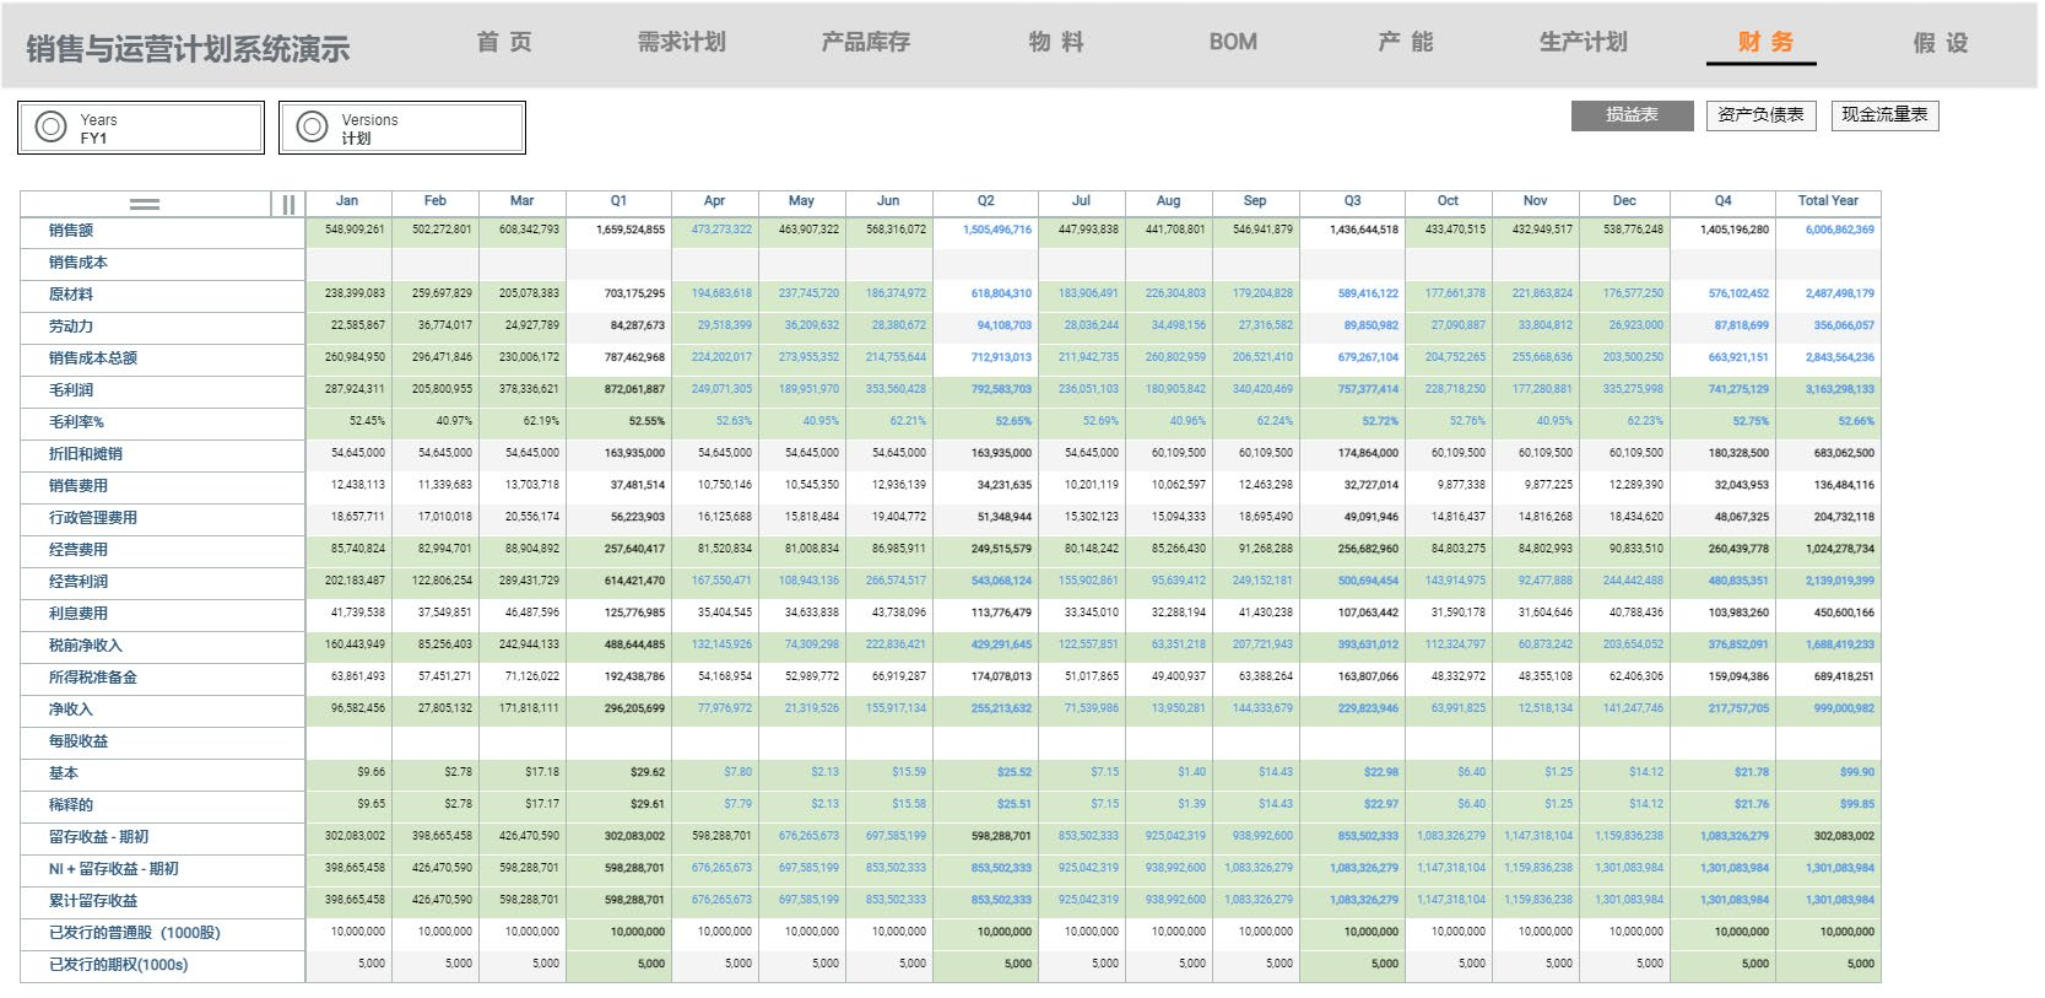Click the horizontal lines icon in table header
Screen dimensions: 2045x998
[144, 204]
